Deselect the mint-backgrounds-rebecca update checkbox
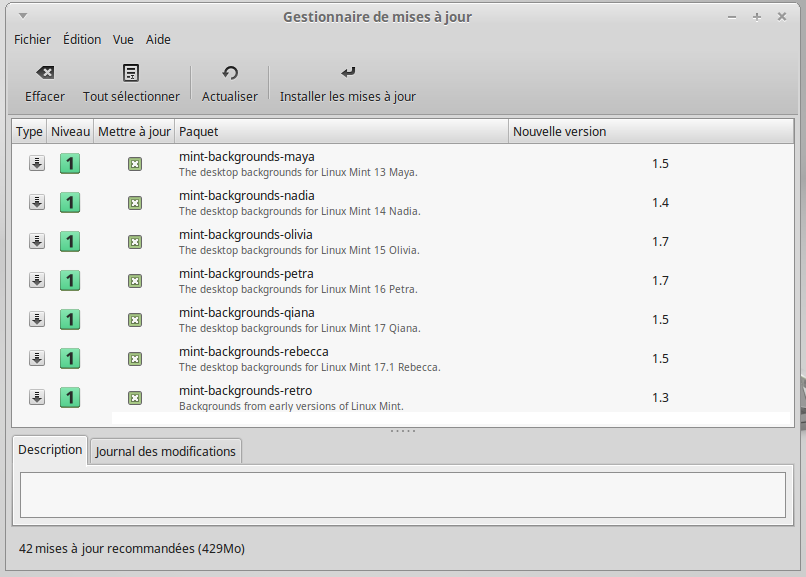 pyautogui.click(x=135, y=359)
